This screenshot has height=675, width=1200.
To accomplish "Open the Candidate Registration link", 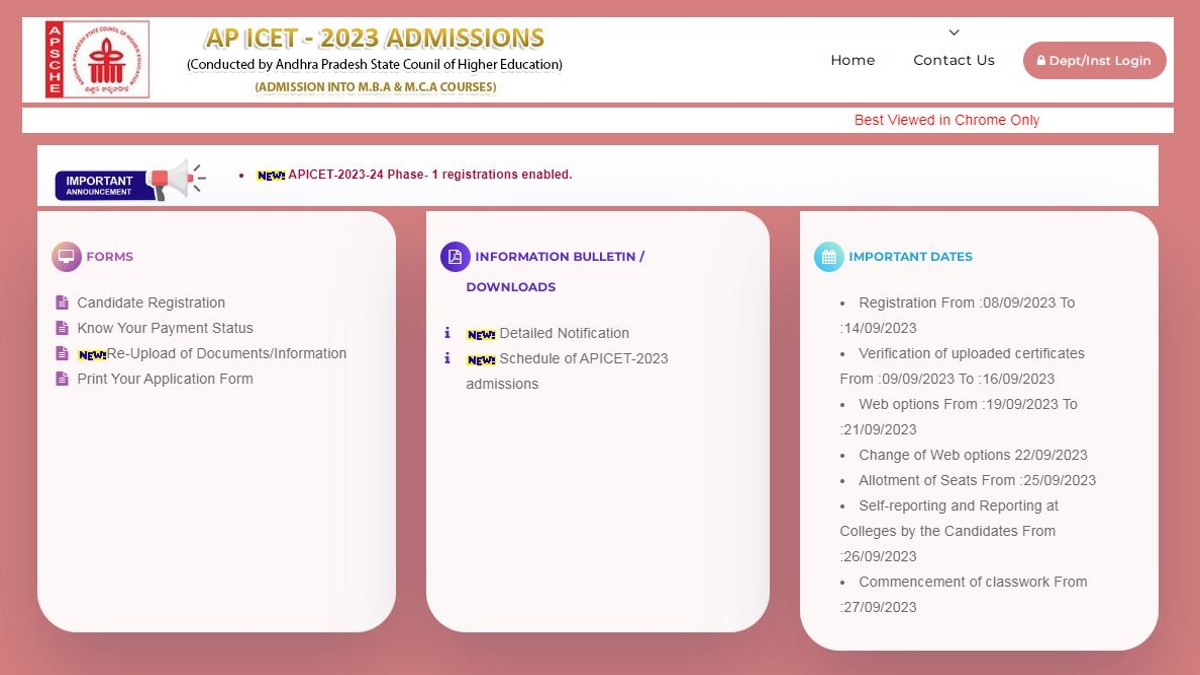I will click(151, 303).
